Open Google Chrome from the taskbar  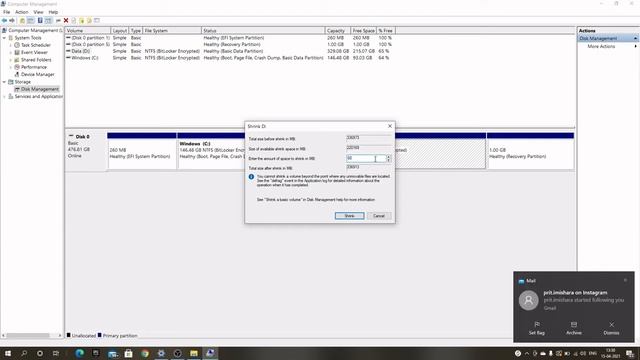pyautogui.click(x=145, y=353)
